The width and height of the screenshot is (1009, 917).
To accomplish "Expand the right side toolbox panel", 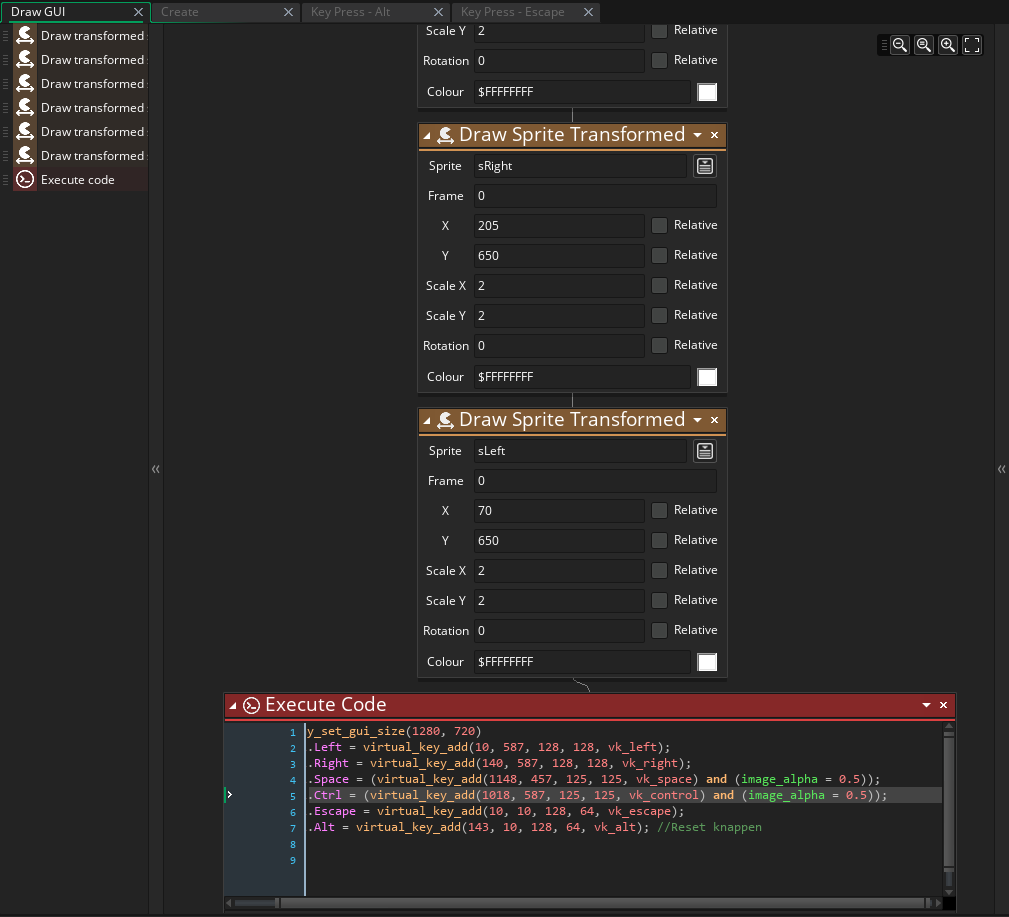I will pyautogui.click(x=1001, y=469).
